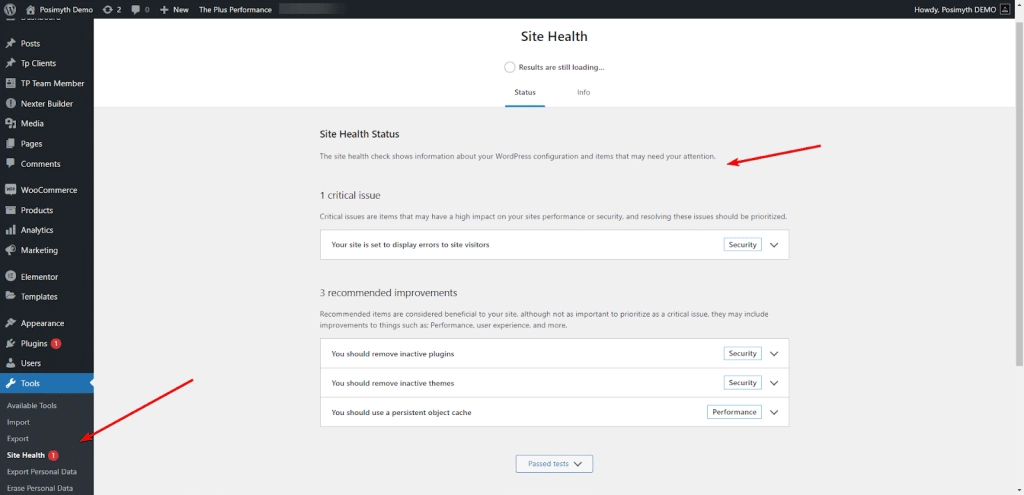The height and width of the screenshot is (495, 1024).
Task: Click the Media icon in sidebar
Action: [10, 123]
